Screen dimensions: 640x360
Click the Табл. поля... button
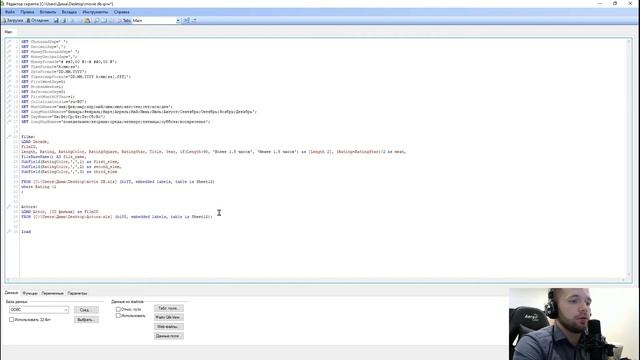click(169, 308)
